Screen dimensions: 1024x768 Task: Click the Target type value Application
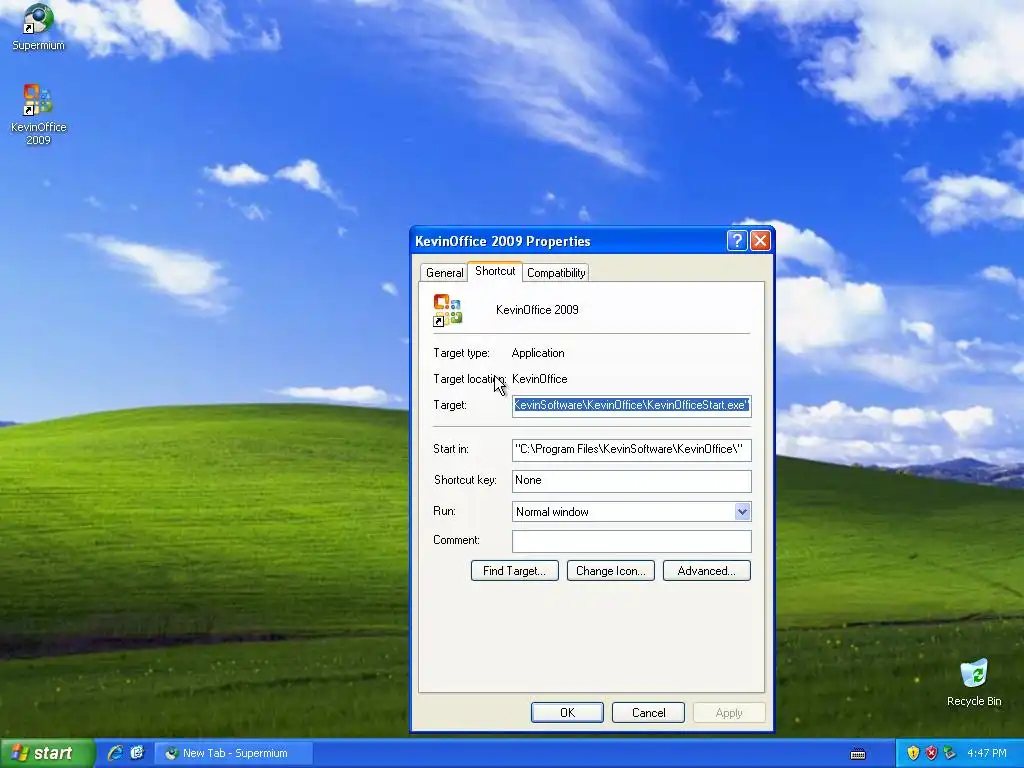538,353
